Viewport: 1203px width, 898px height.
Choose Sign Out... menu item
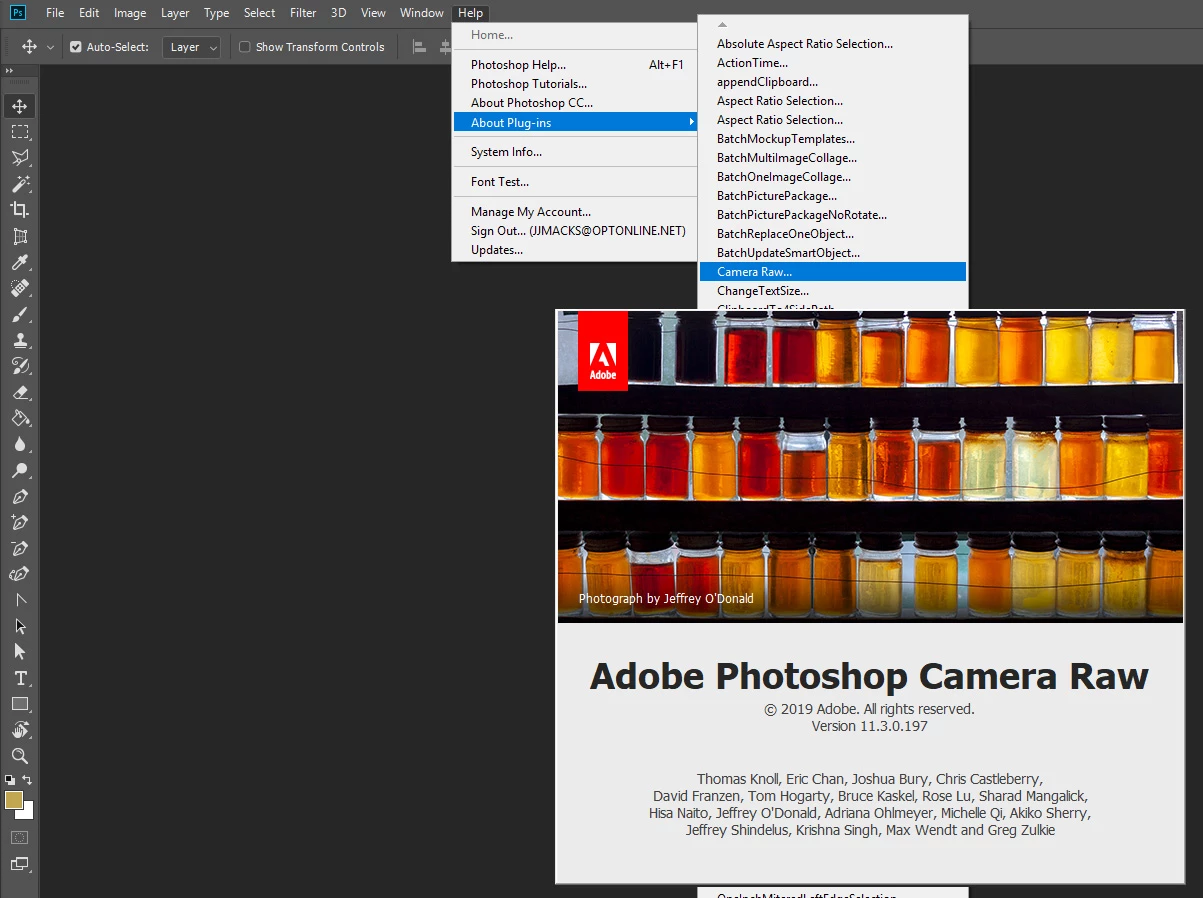point(575,231)
